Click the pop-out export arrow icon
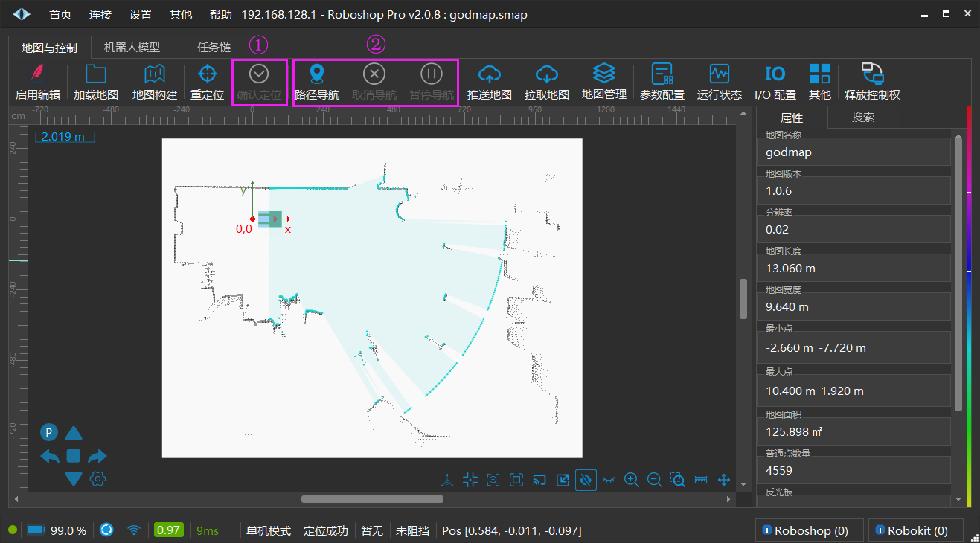The image size is (980, 543). [563, 480]
